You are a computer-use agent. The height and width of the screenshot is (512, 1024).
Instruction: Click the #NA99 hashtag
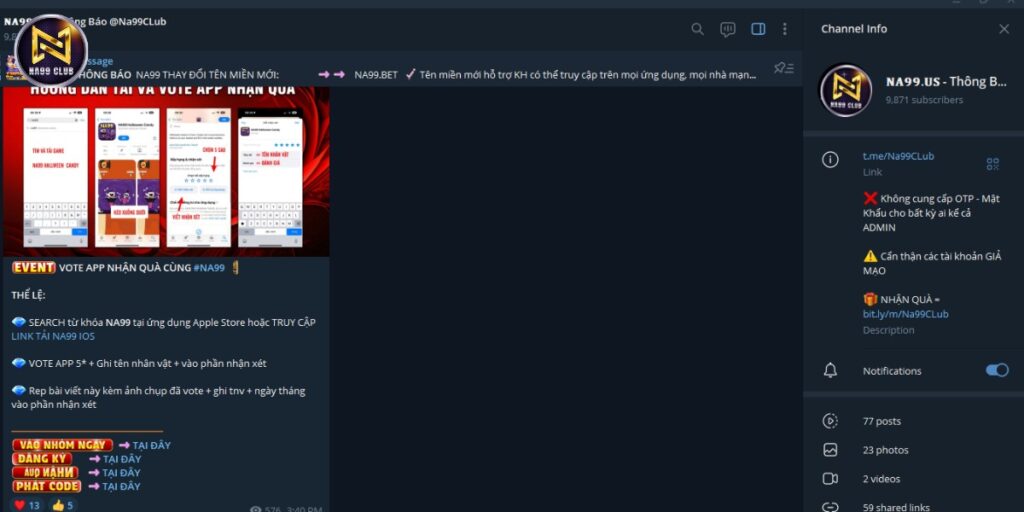(x=208, y=268)
